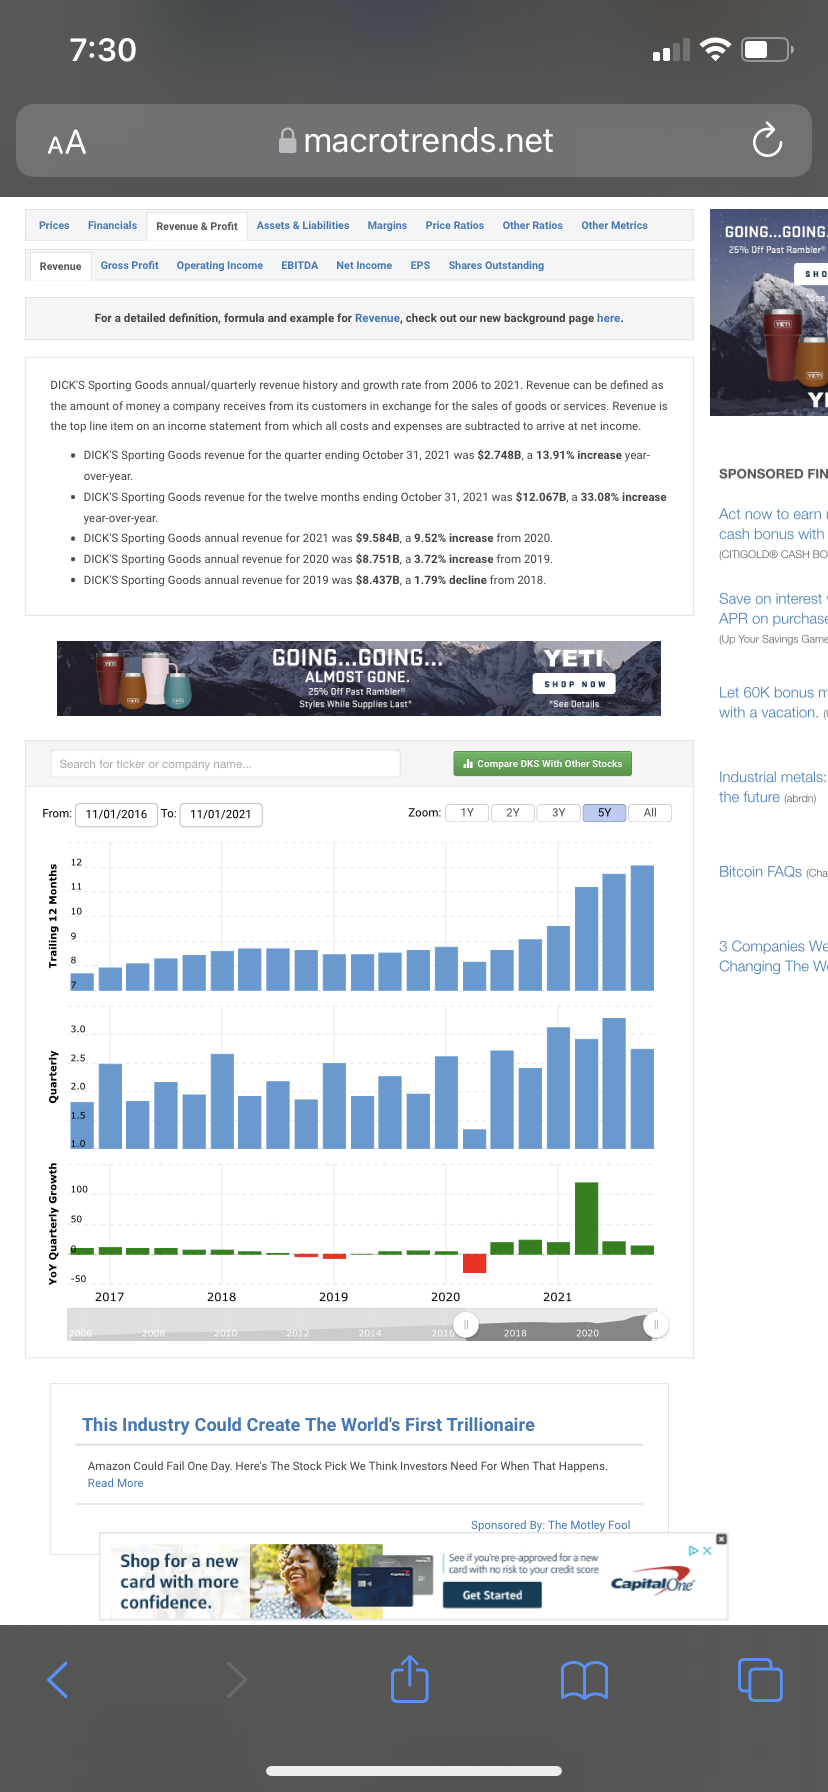Viewport: 828px width, 1792px height.
Task: Click the tallest YoY growth green bar
Action: (x=587, y=1217)
